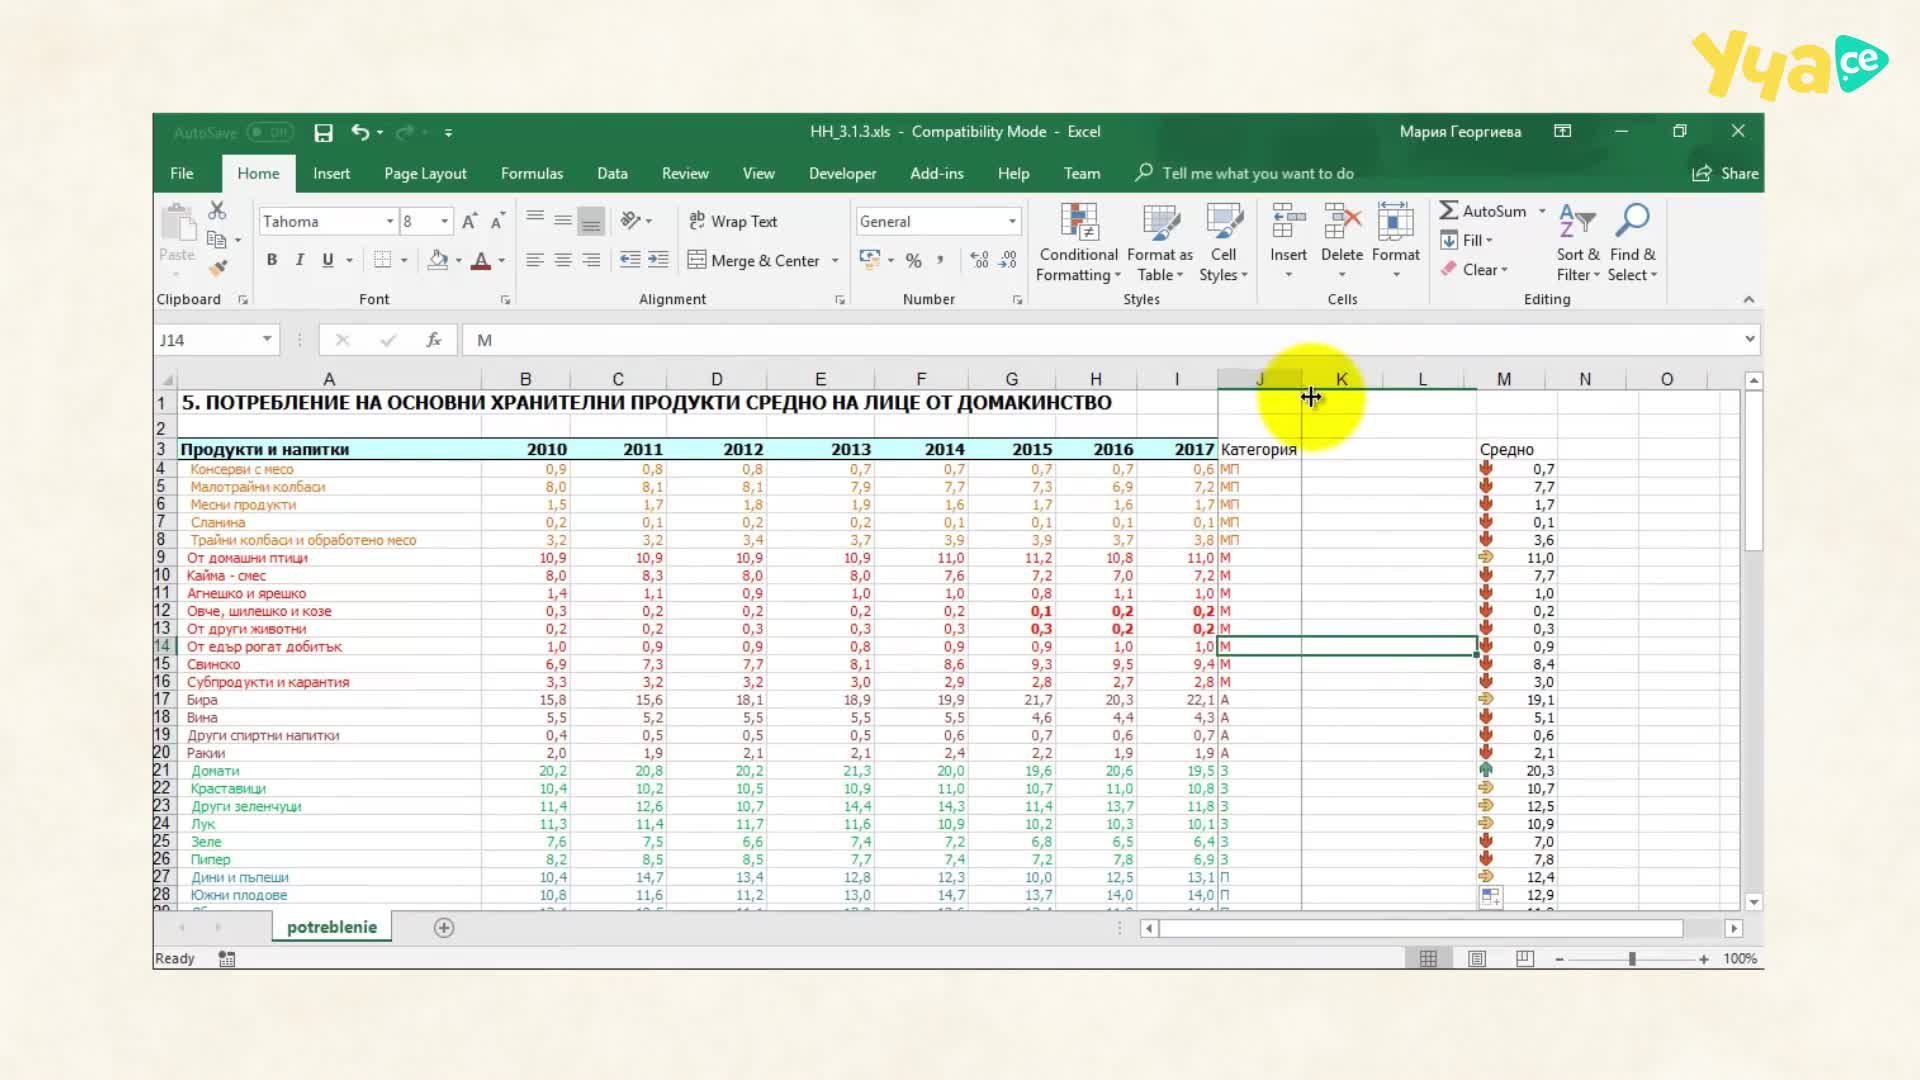
Task: Add a new sheet with the plus icon
Action: coord(444,928)
